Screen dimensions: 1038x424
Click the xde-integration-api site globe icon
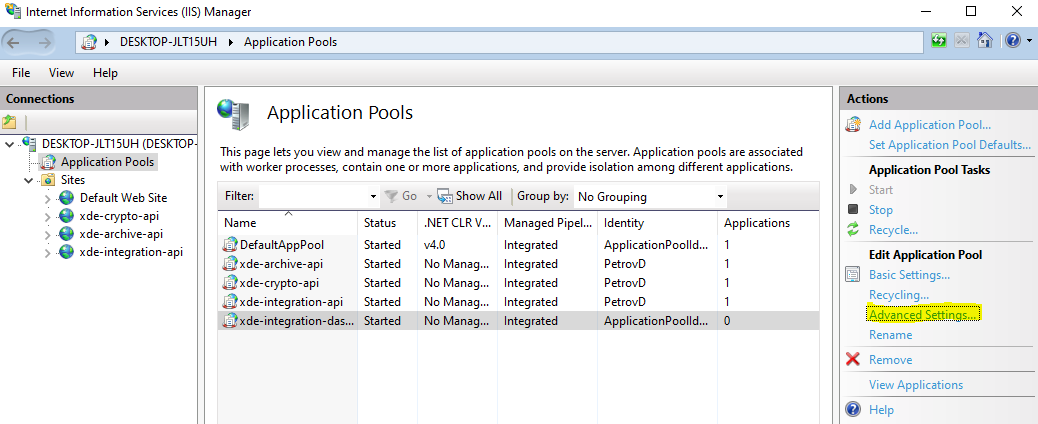[x=66, y=252]
